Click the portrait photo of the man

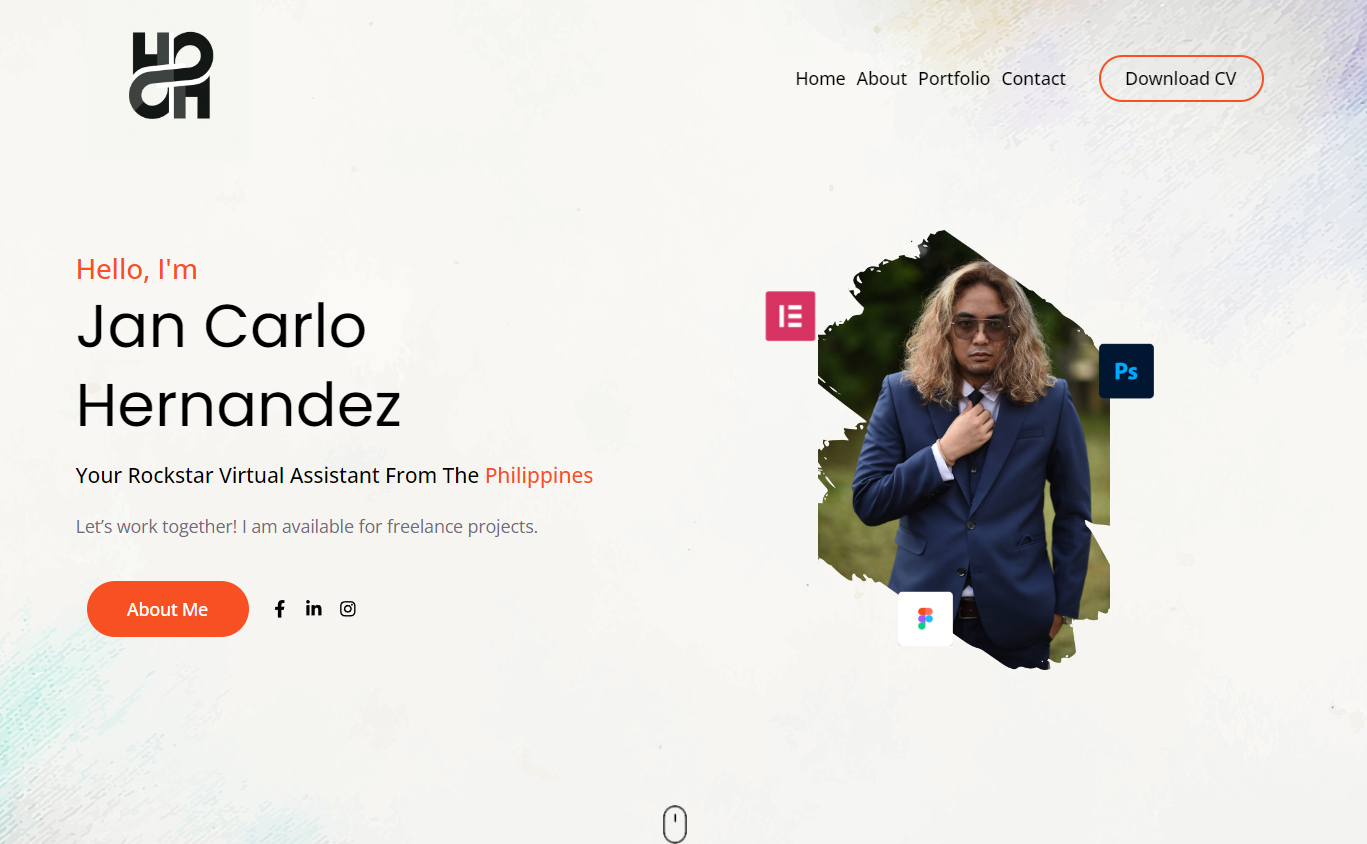coord(964,450)
